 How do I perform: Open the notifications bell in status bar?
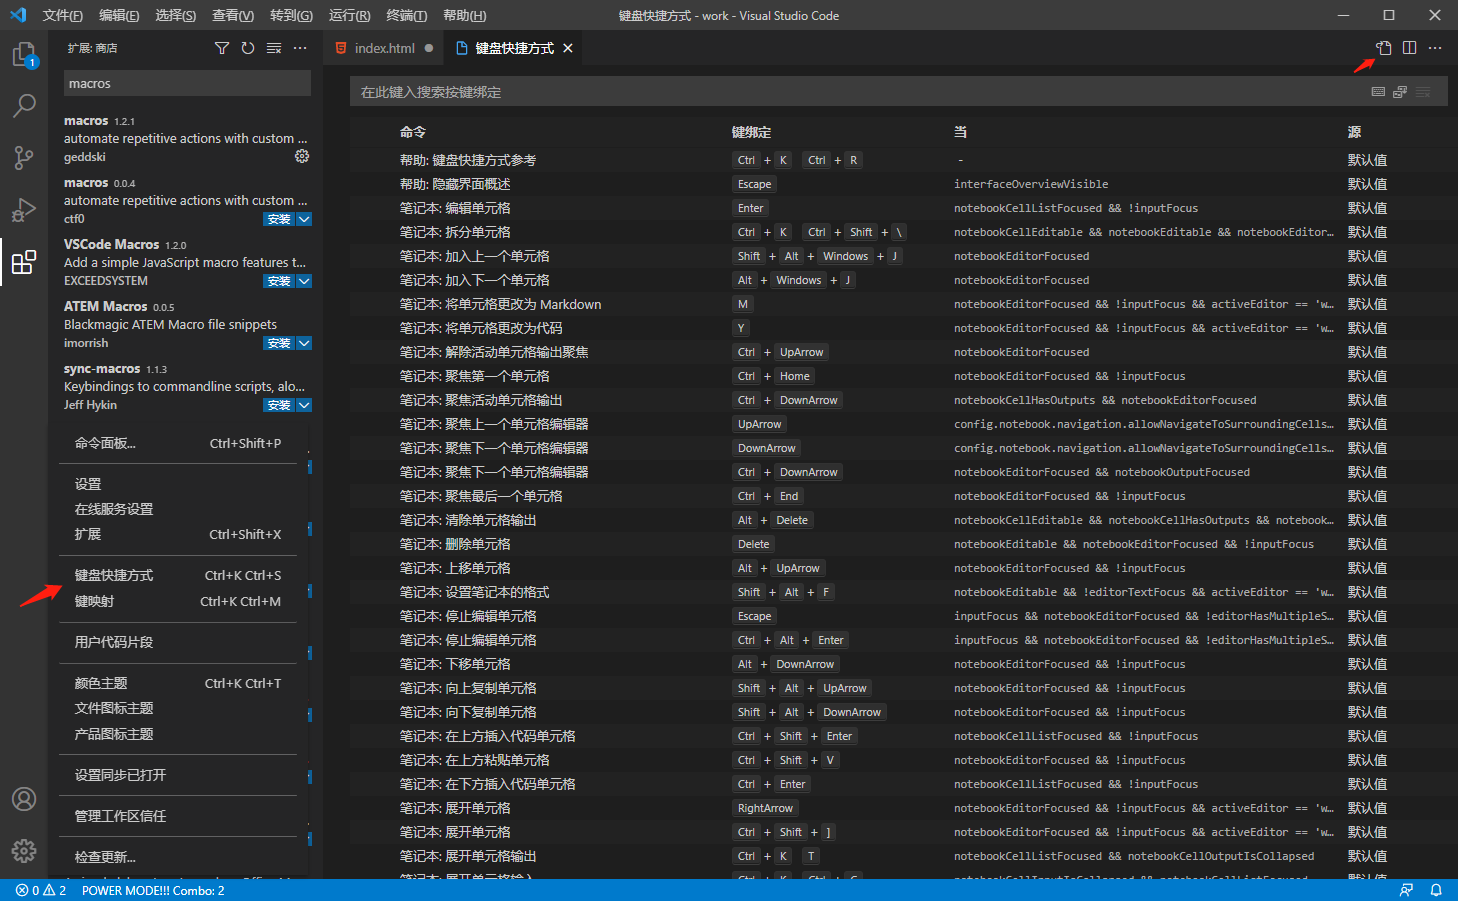(x=1436, y=890)
